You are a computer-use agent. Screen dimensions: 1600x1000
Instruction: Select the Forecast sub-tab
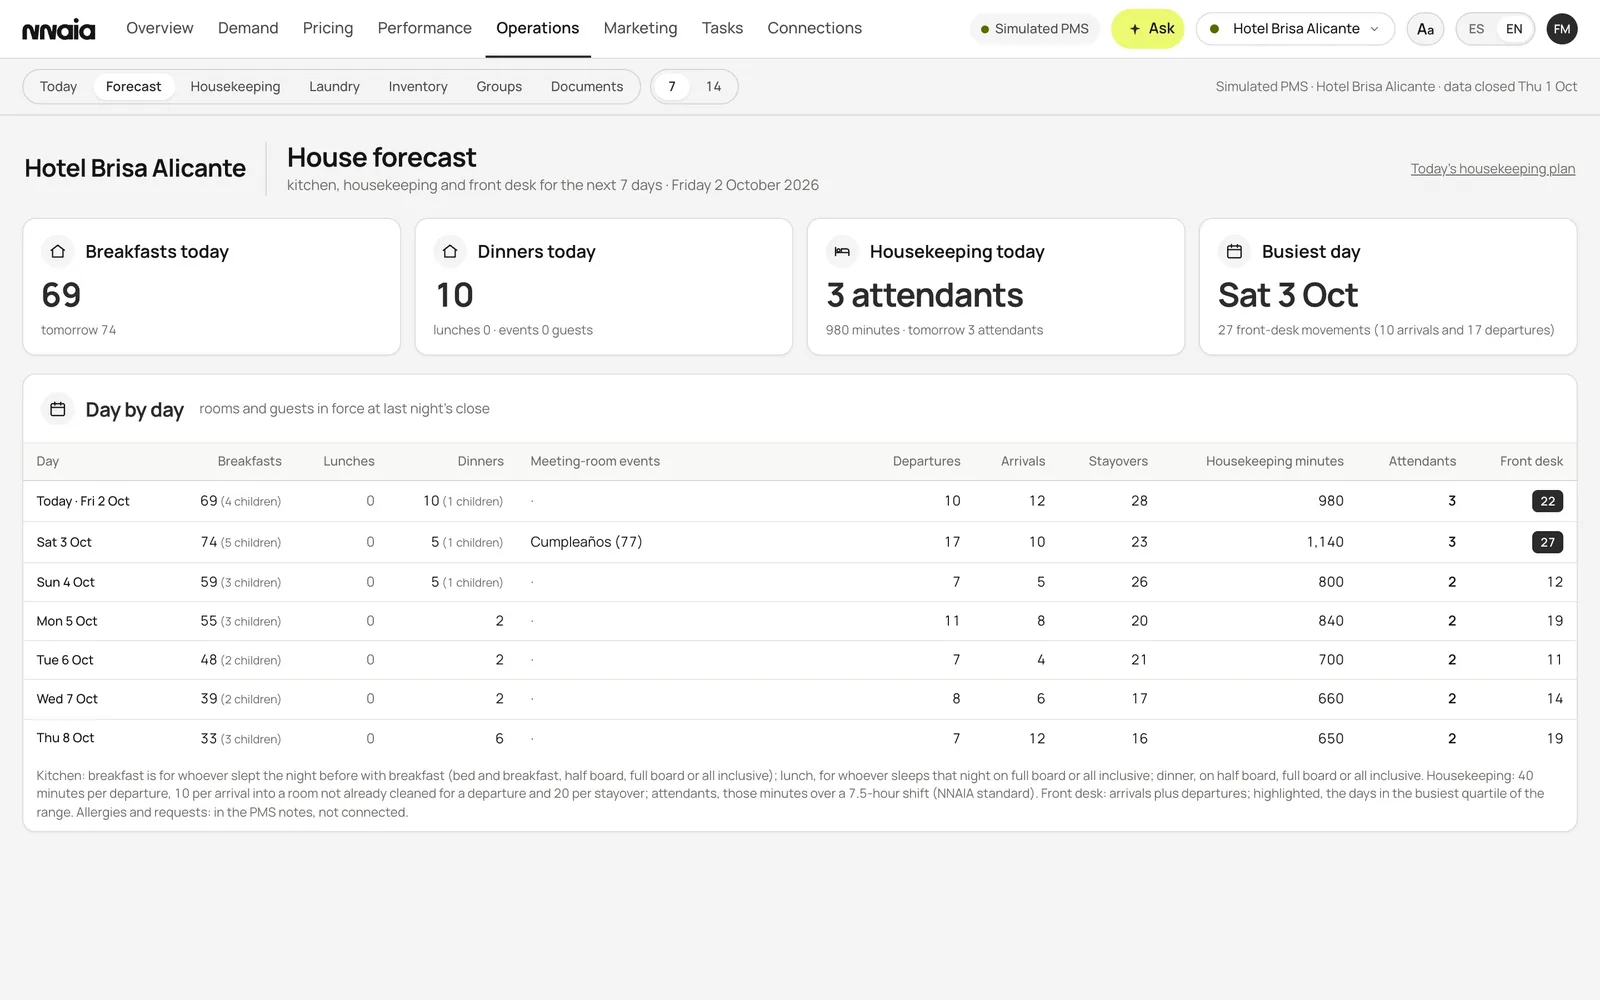[133, 87]
